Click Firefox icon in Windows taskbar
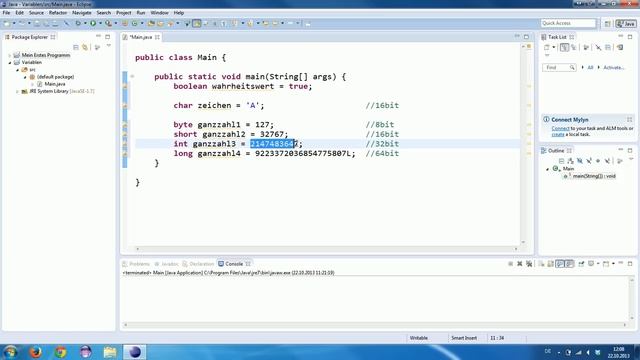The image size is (640, 360). click(x=36, y=351)
